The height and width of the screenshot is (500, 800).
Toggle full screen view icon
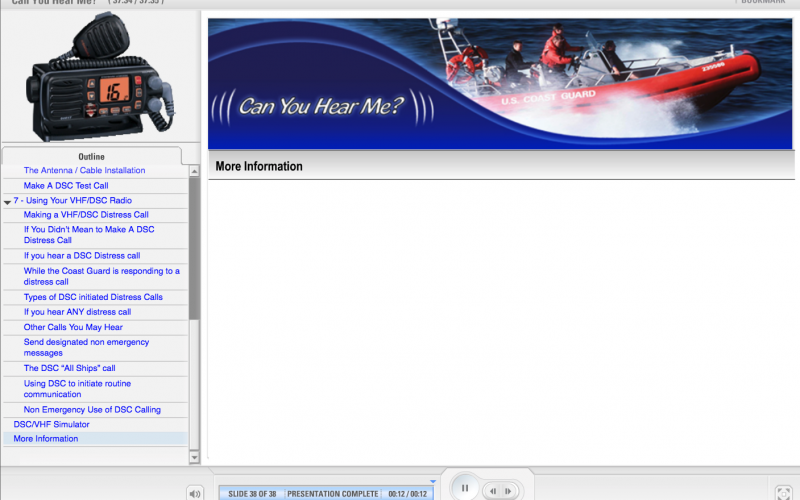pos(784,493)
